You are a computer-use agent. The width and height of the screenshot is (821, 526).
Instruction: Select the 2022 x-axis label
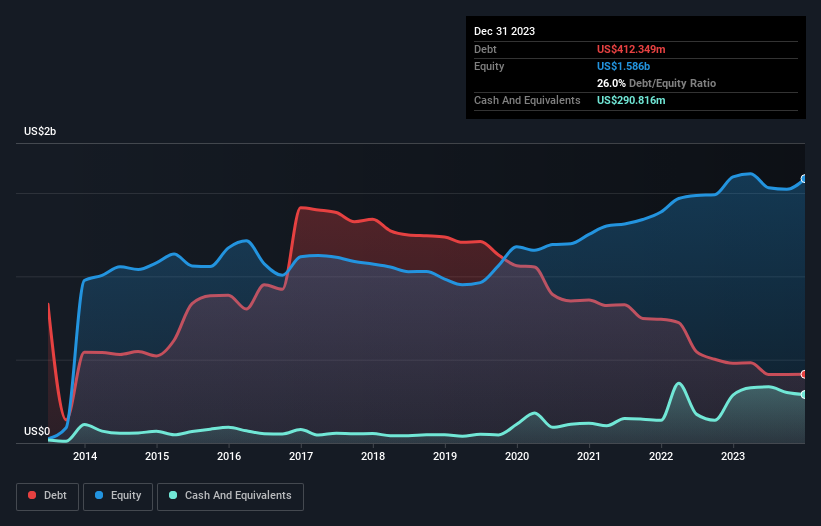coord(661,456)
